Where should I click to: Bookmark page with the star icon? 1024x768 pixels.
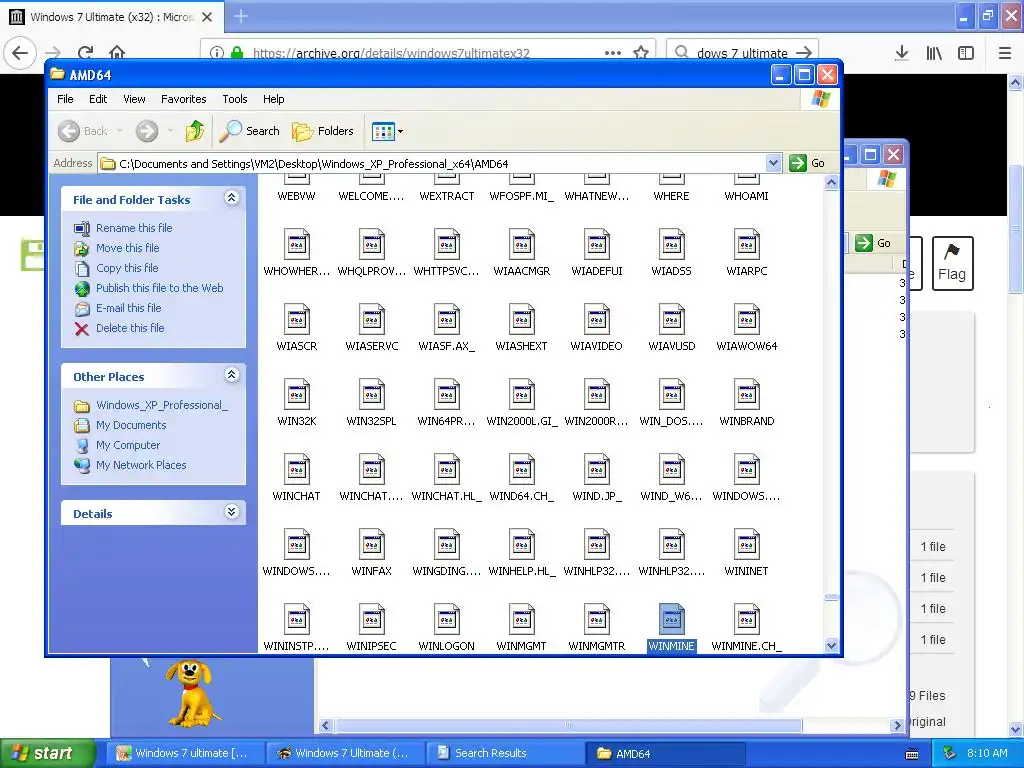641,53
